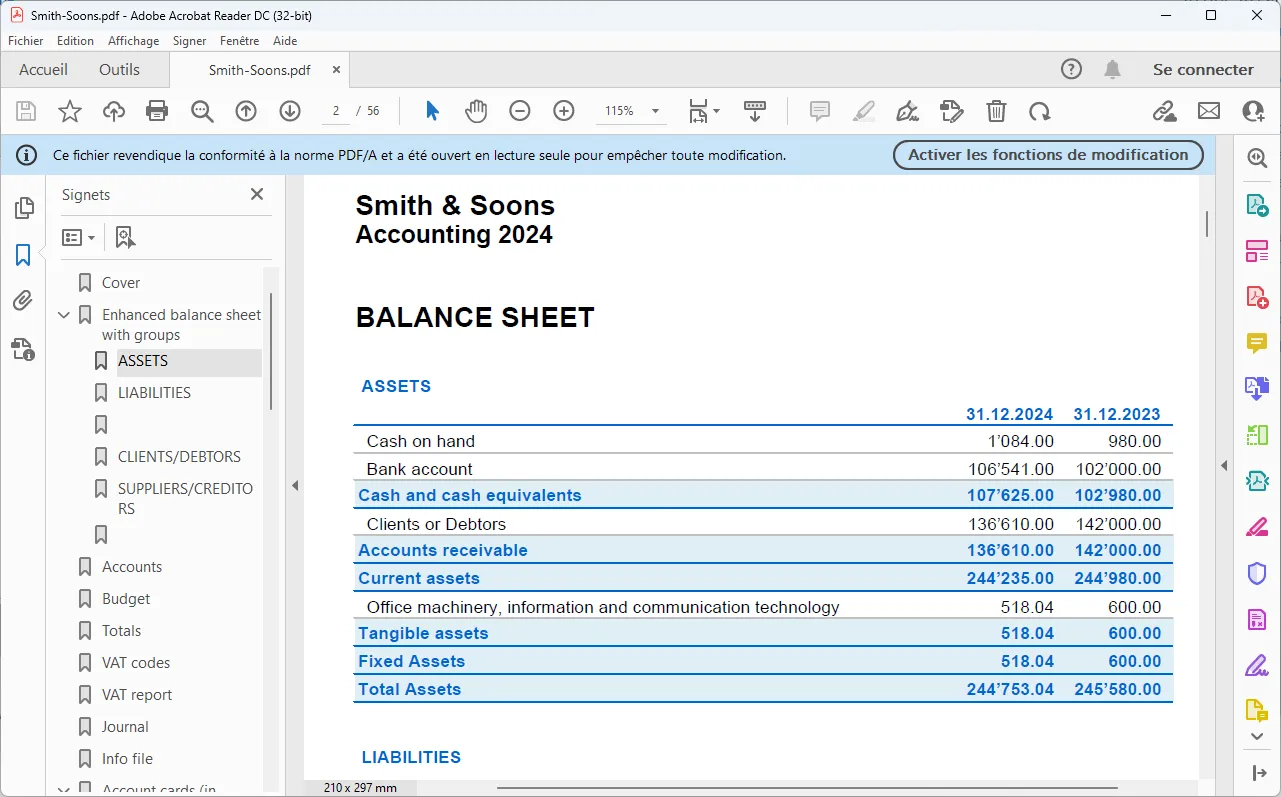Click Activer les fonctions de modification
This screenshot has height=797, width=1281.
[1047, 155]
